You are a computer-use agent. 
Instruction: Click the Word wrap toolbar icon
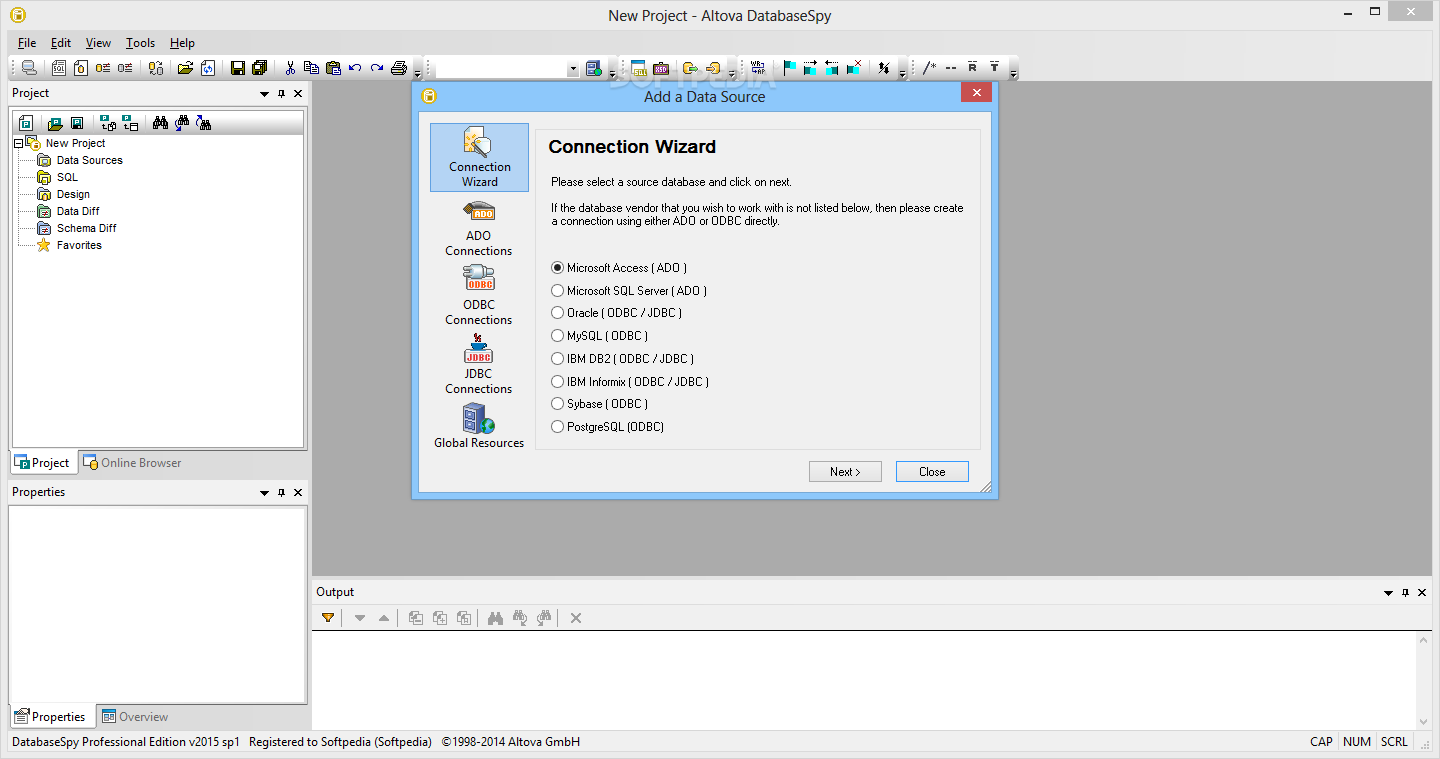point(758,68)
